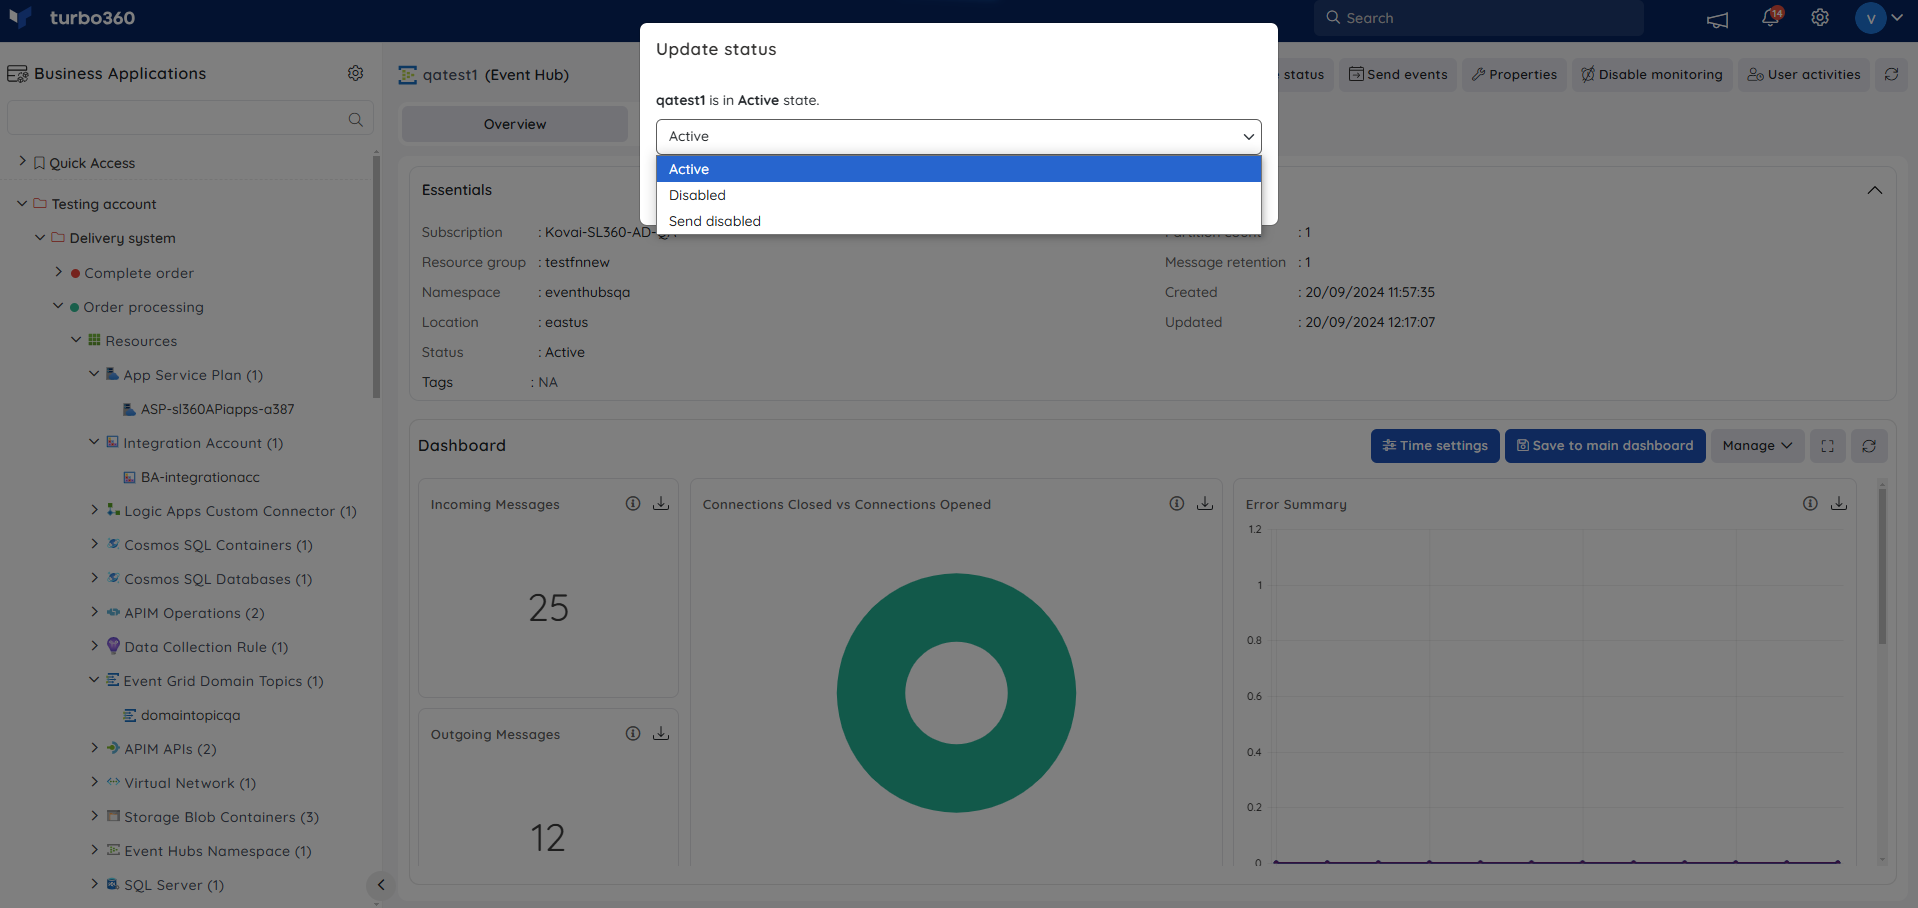The height and width of the screenshot is (908, 1918).
Task: Open the top bar settings gear
Action: pos(1820,18)
